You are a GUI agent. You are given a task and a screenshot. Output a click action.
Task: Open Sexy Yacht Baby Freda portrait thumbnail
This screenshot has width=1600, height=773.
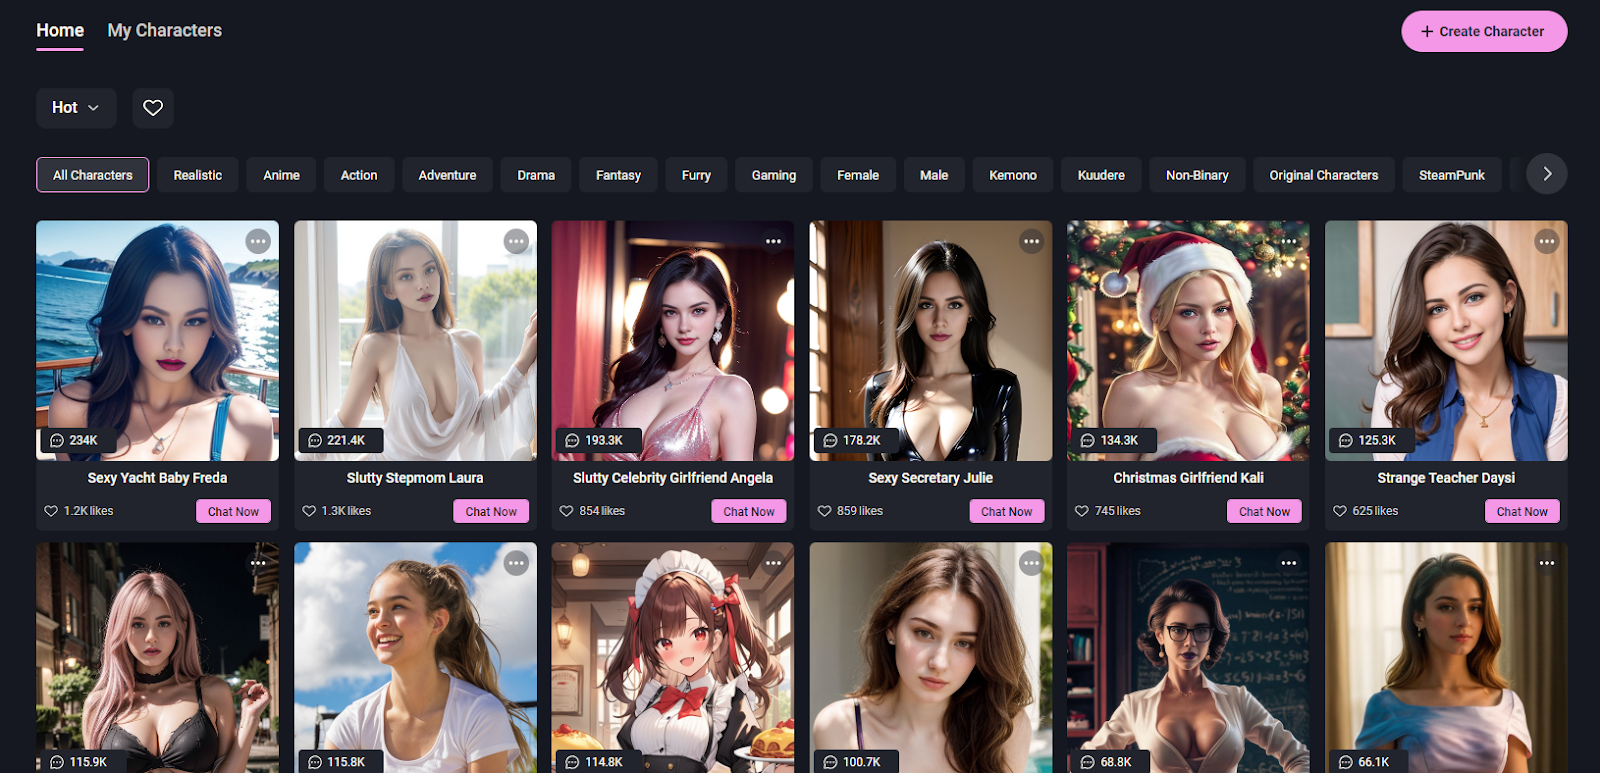click(157, 340)
